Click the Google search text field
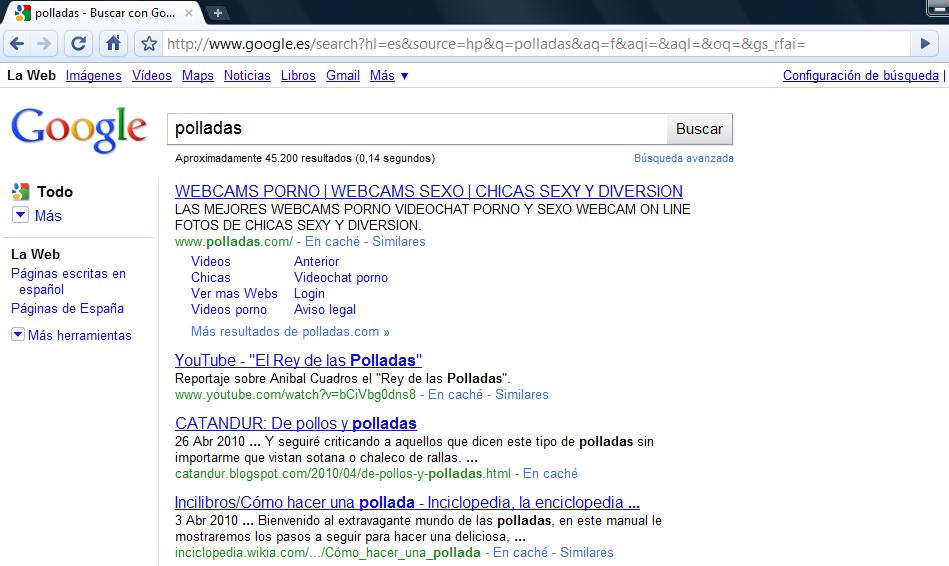Screen dimensions: 949x566 point(416,129)
